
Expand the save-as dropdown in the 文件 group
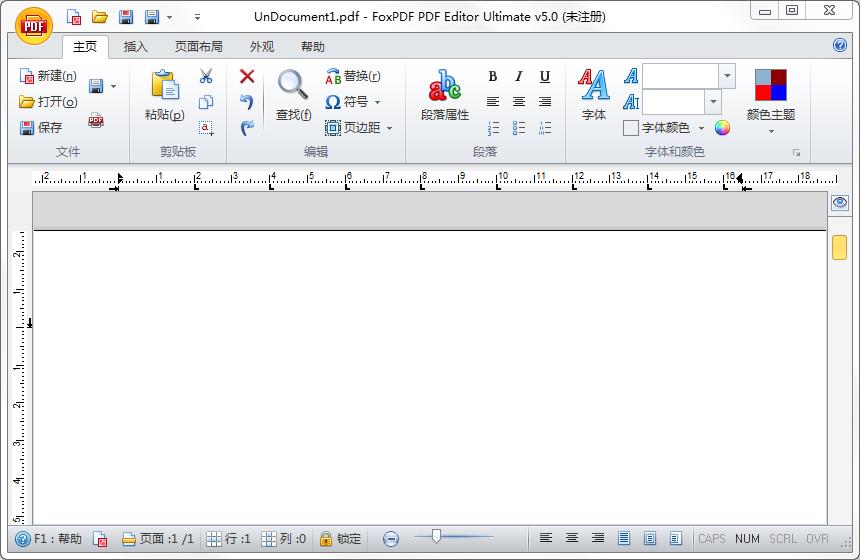[114, 87]
